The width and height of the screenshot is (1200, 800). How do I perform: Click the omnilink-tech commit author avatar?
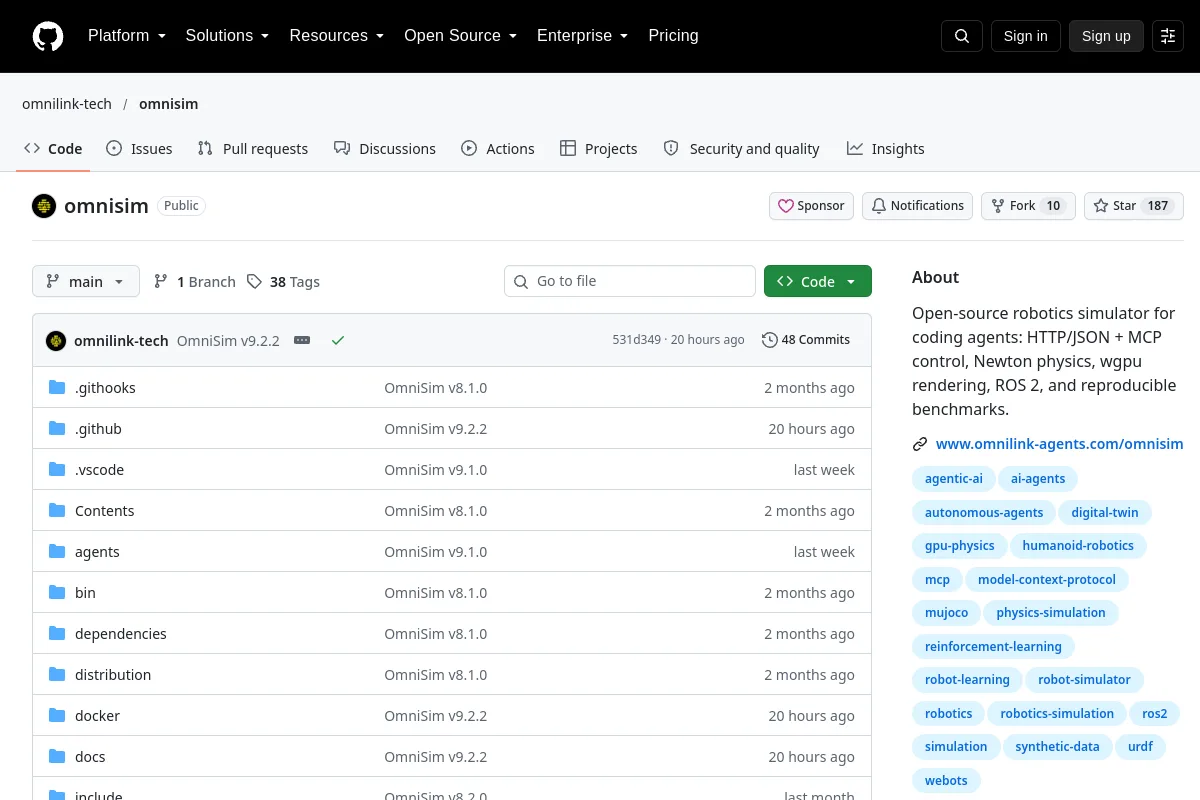tap(56, 340)
